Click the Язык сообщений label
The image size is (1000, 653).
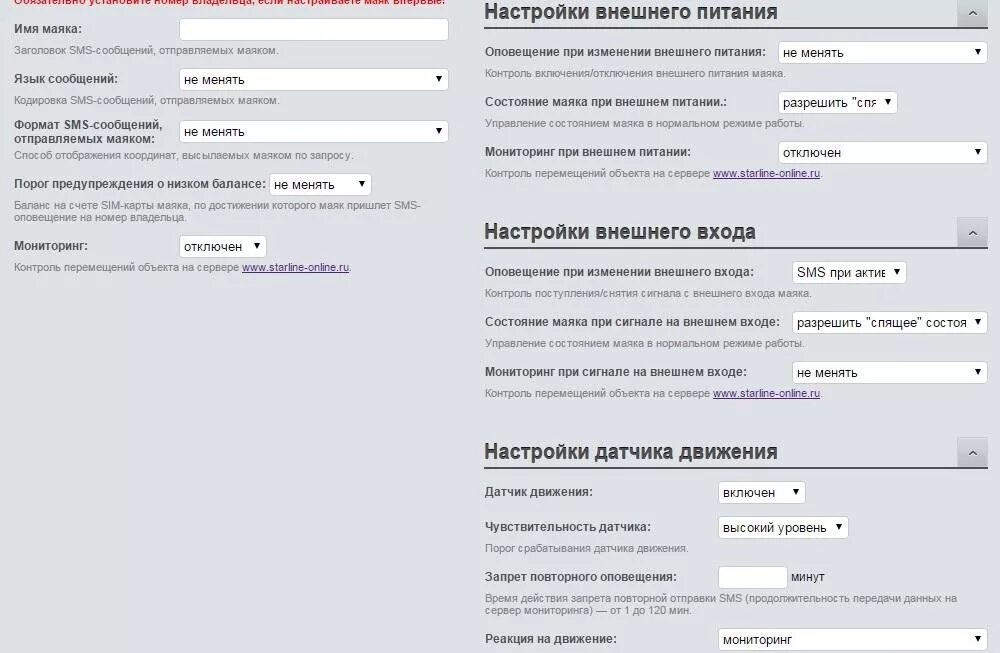click(66, 79)
